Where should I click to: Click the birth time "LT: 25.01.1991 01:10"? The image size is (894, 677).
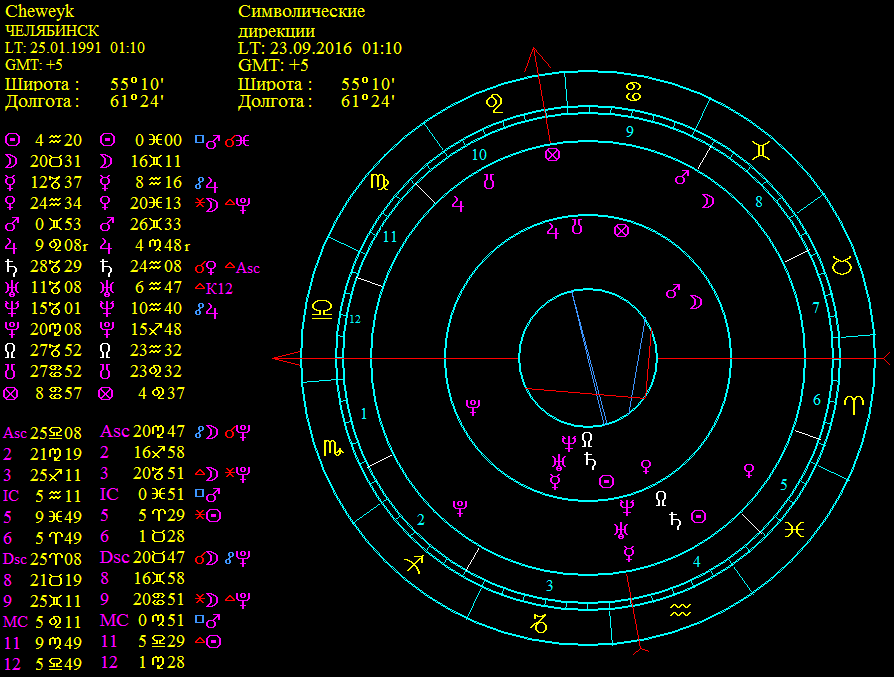(75, 47)
